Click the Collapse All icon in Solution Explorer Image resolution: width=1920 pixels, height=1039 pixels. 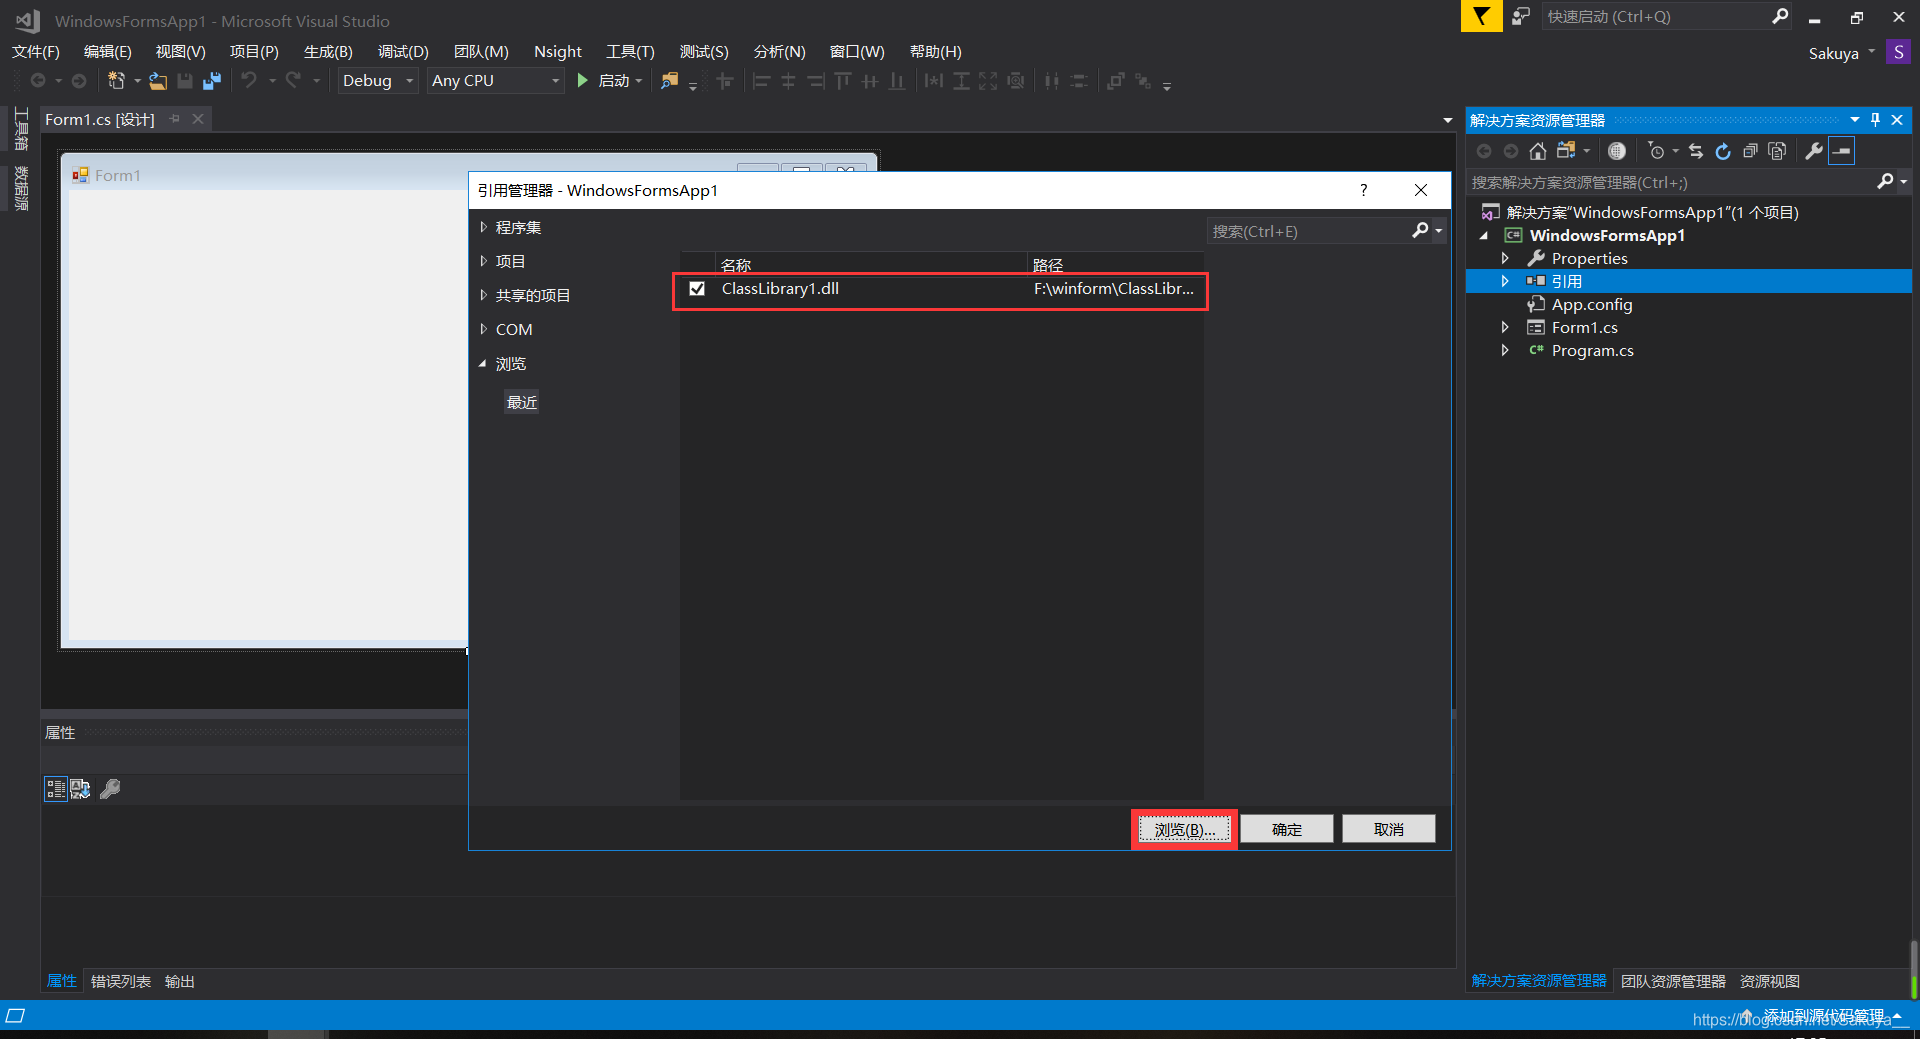(1750, 151)
